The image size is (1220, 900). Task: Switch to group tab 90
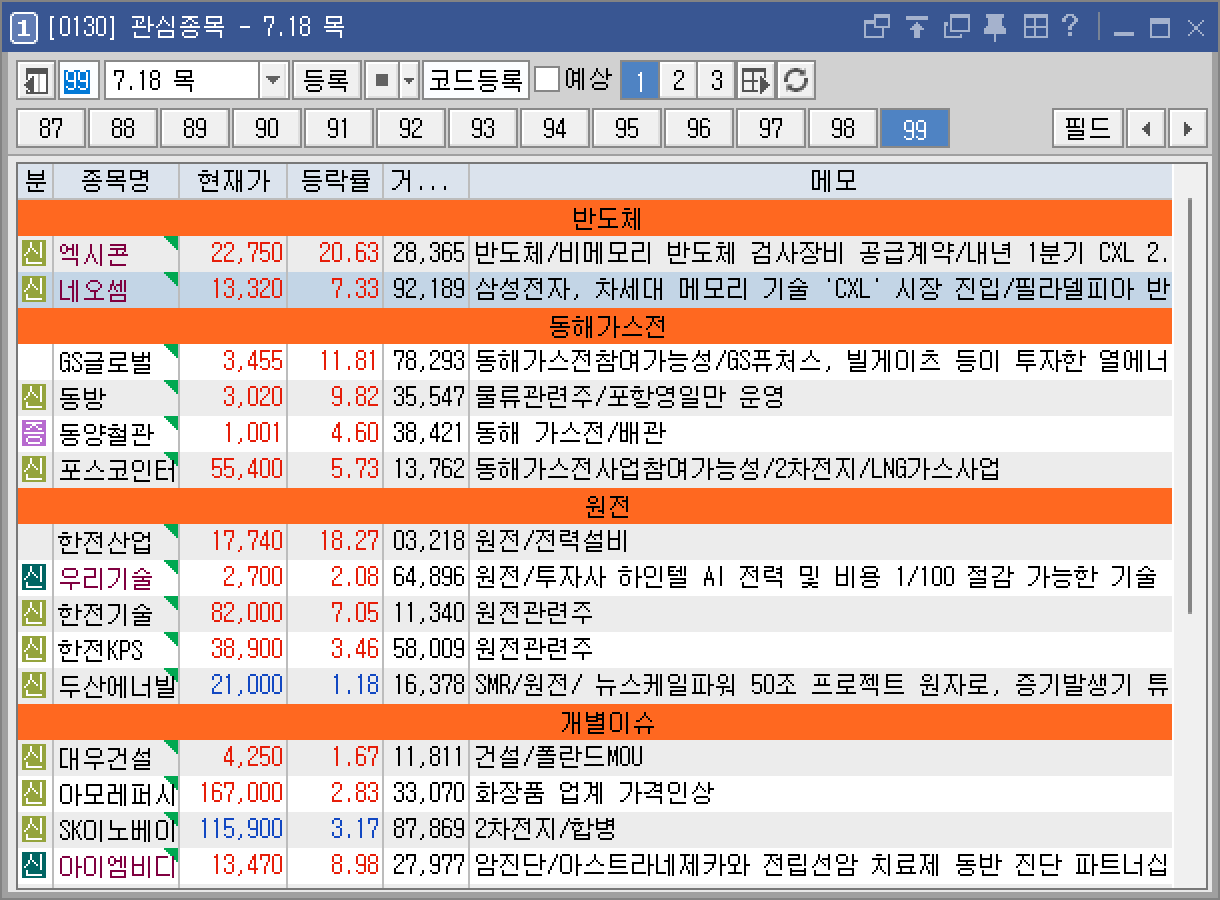coord(267,128)
